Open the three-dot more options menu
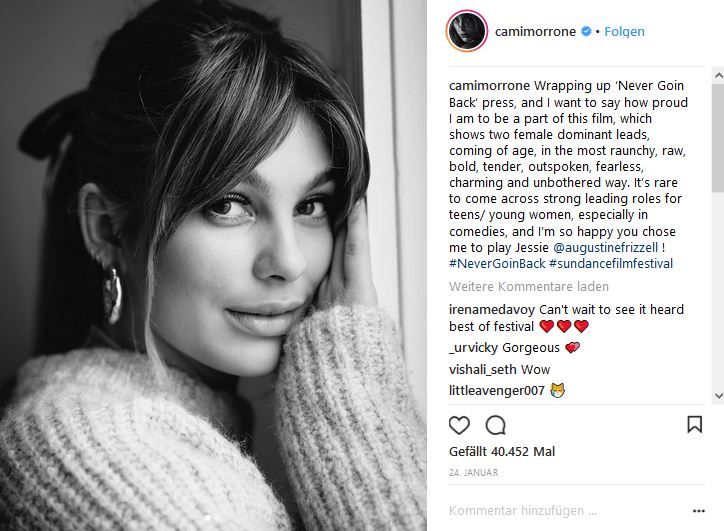The width and height of the screenshot is (724, 531). 699,511
